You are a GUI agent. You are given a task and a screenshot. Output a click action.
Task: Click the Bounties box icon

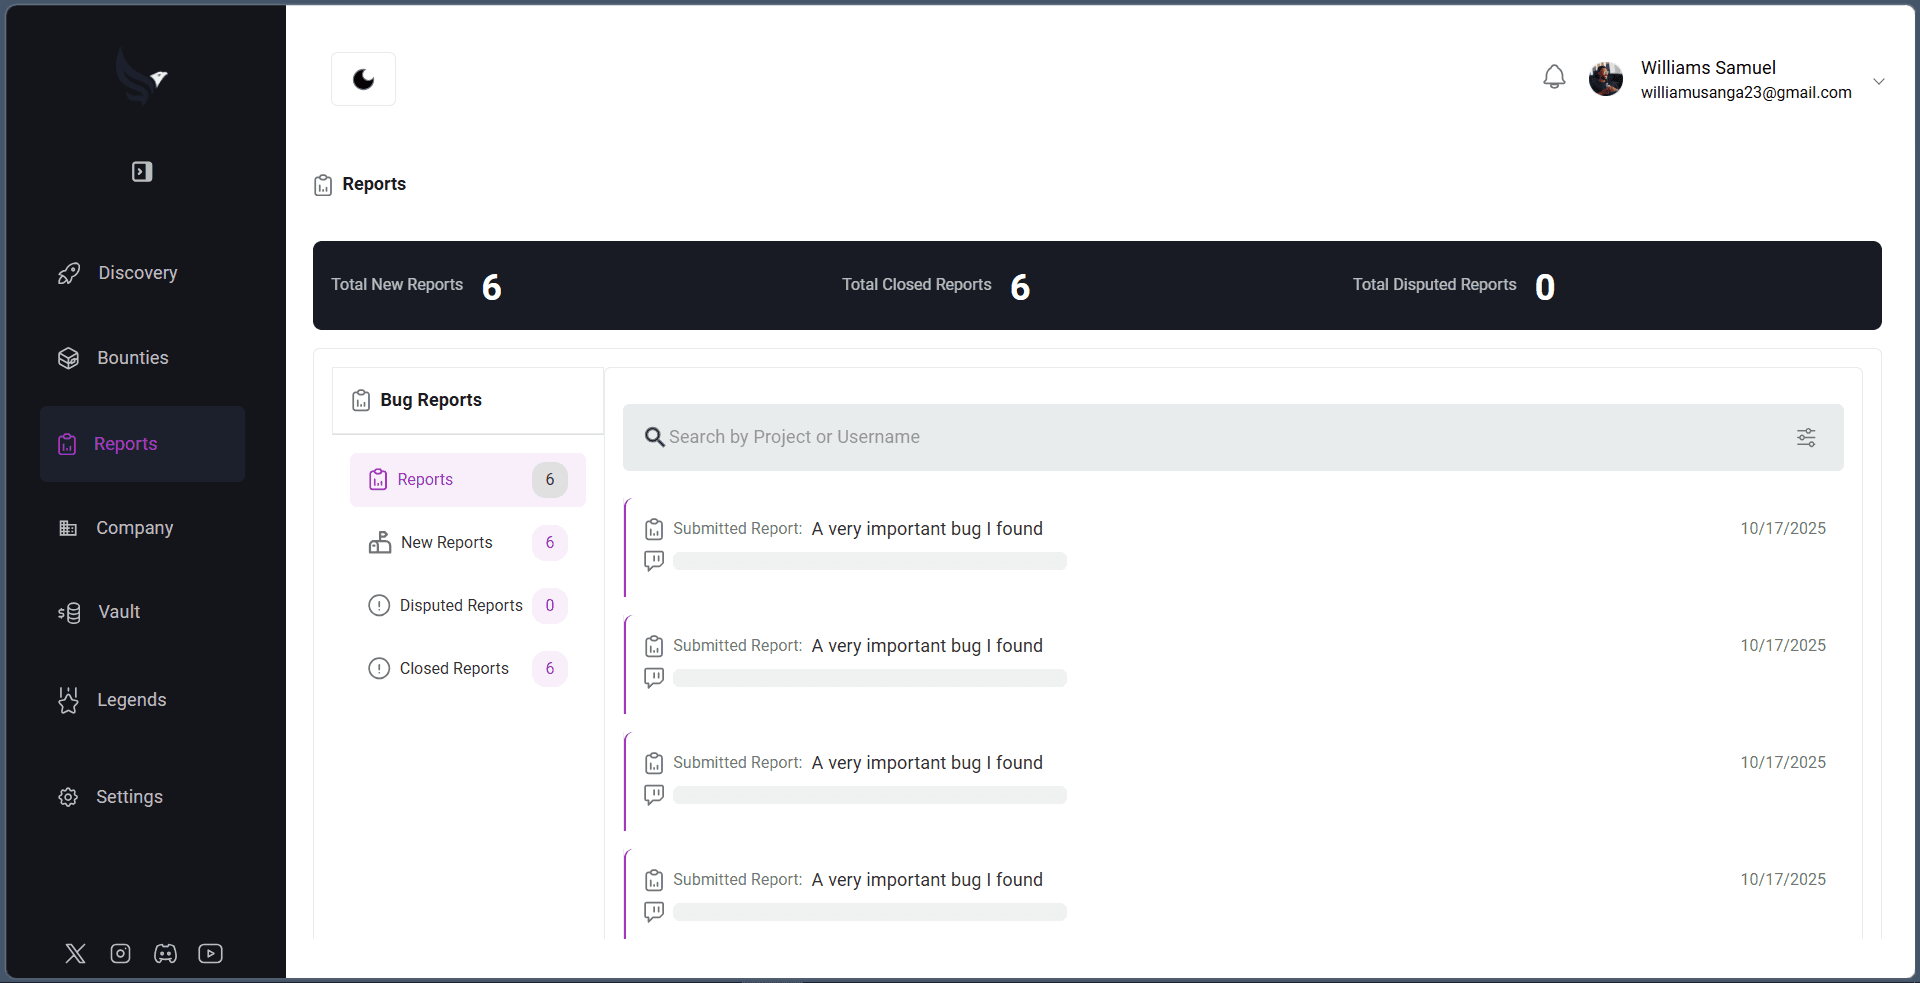[x=68, y=358]
